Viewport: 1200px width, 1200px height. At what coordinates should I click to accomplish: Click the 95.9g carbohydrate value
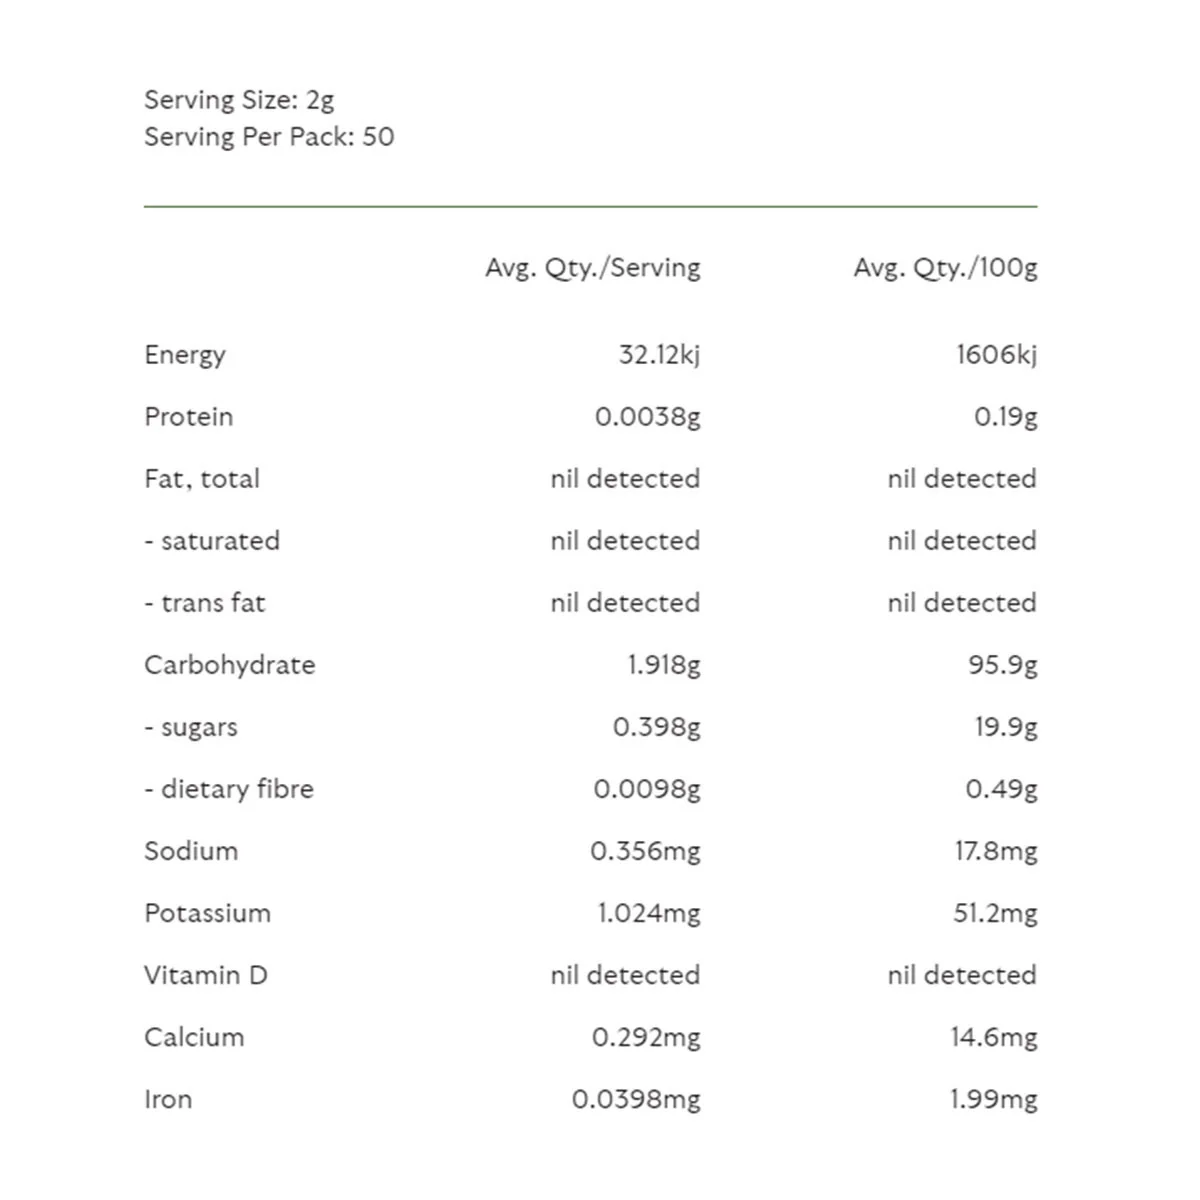coord(1002,665)
